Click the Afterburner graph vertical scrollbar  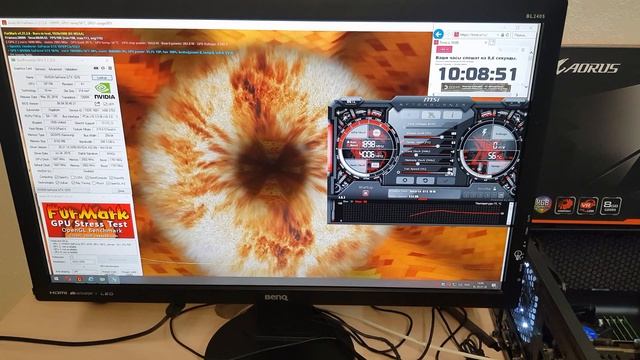510,213
